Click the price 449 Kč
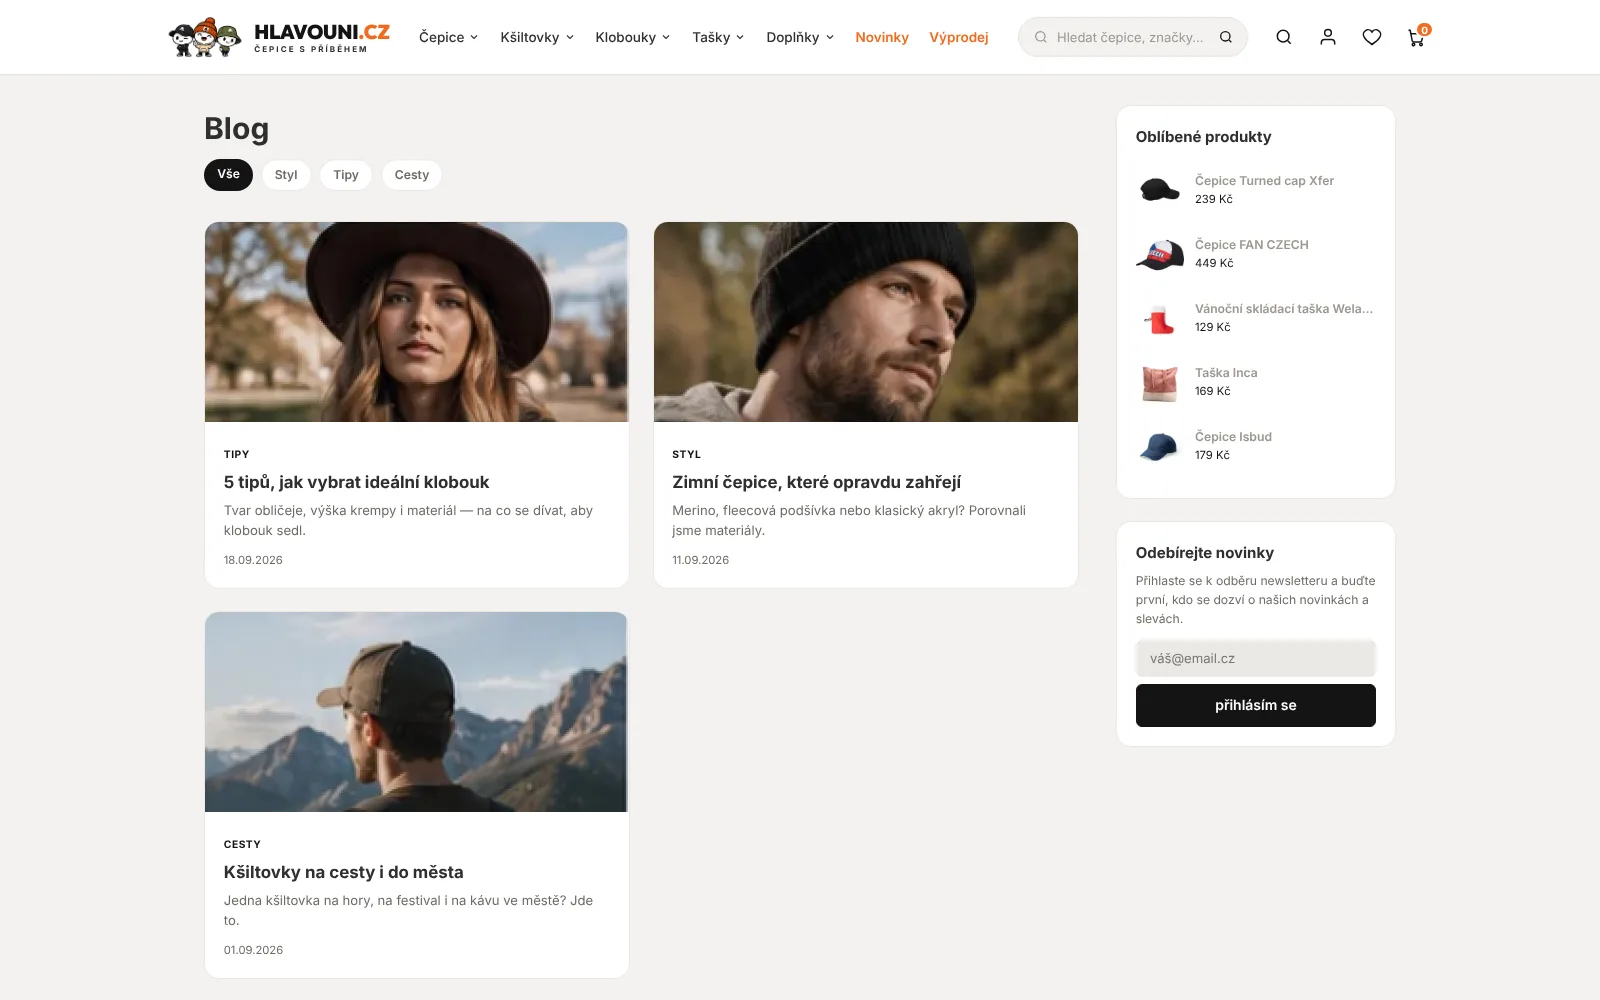This screenshot has width=1600, height=1000. (1214, 263)
